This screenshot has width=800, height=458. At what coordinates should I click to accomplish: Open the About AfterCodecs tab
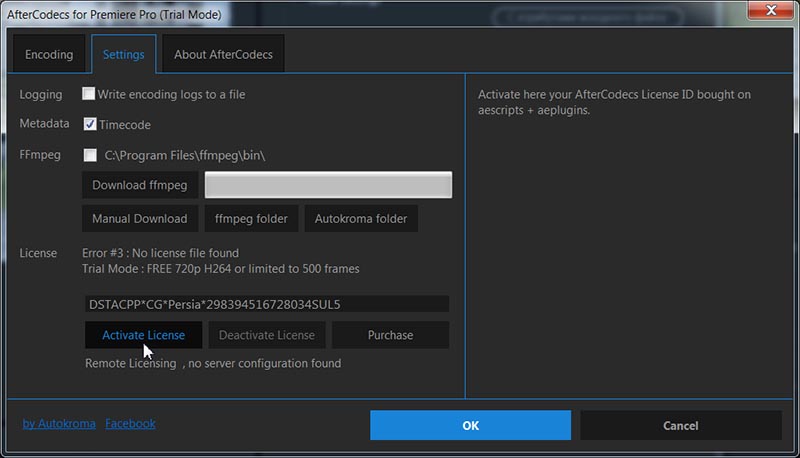(223, 54)
